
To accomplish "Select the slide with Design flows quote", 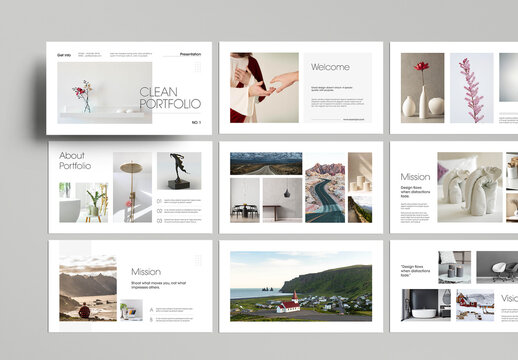I will click(x=454, y=286).
